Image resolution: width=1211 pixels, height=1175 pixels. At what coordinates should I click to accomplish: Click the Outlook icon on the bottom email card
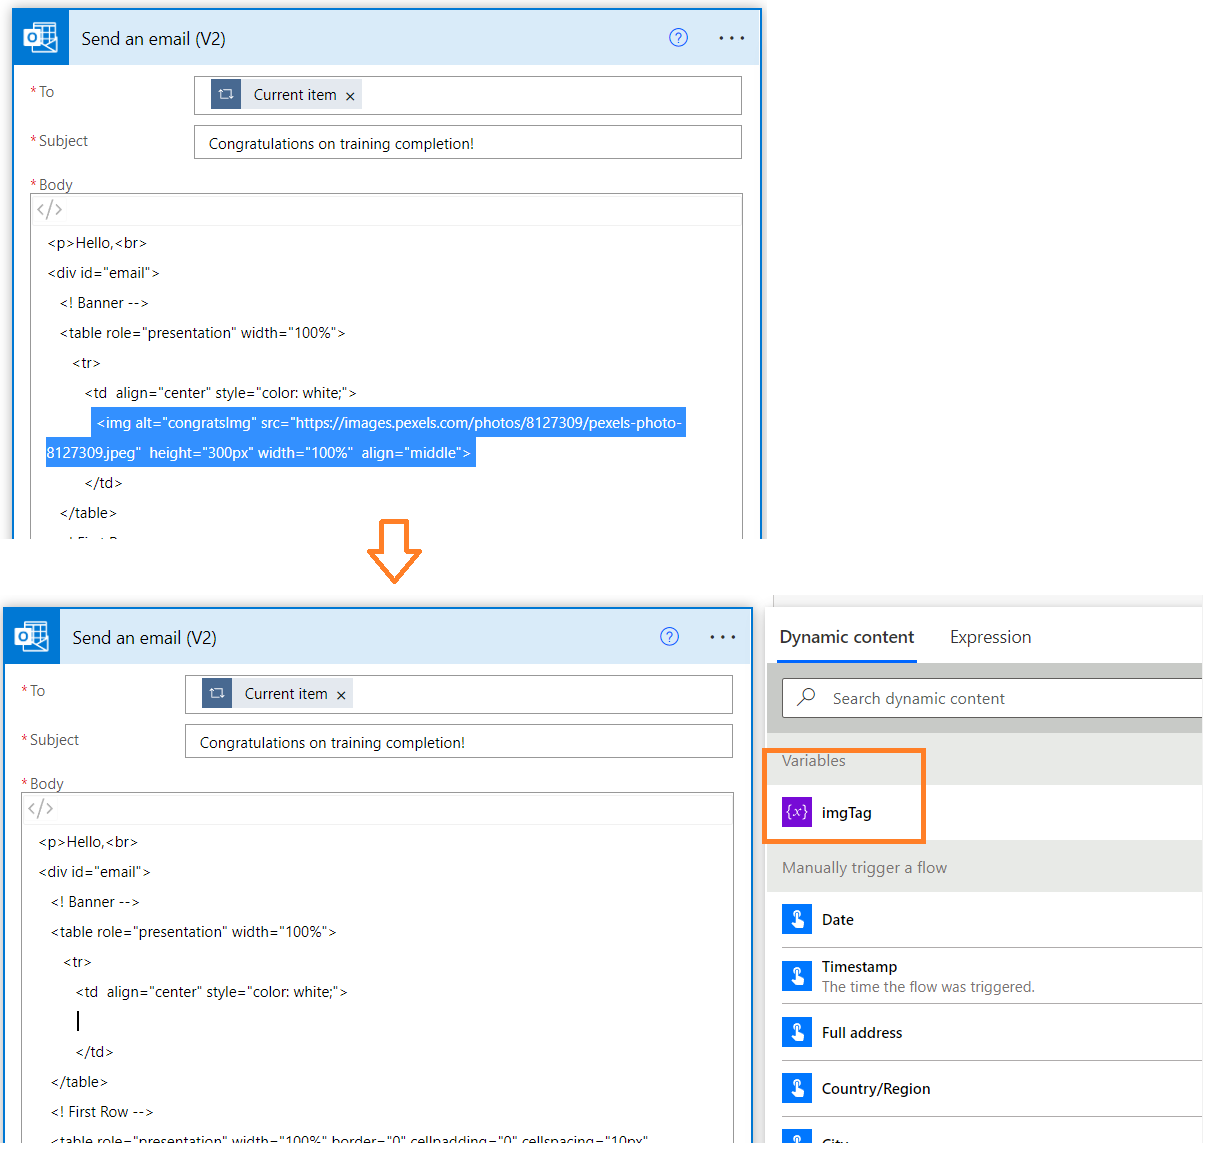click(x=31, y=636)
